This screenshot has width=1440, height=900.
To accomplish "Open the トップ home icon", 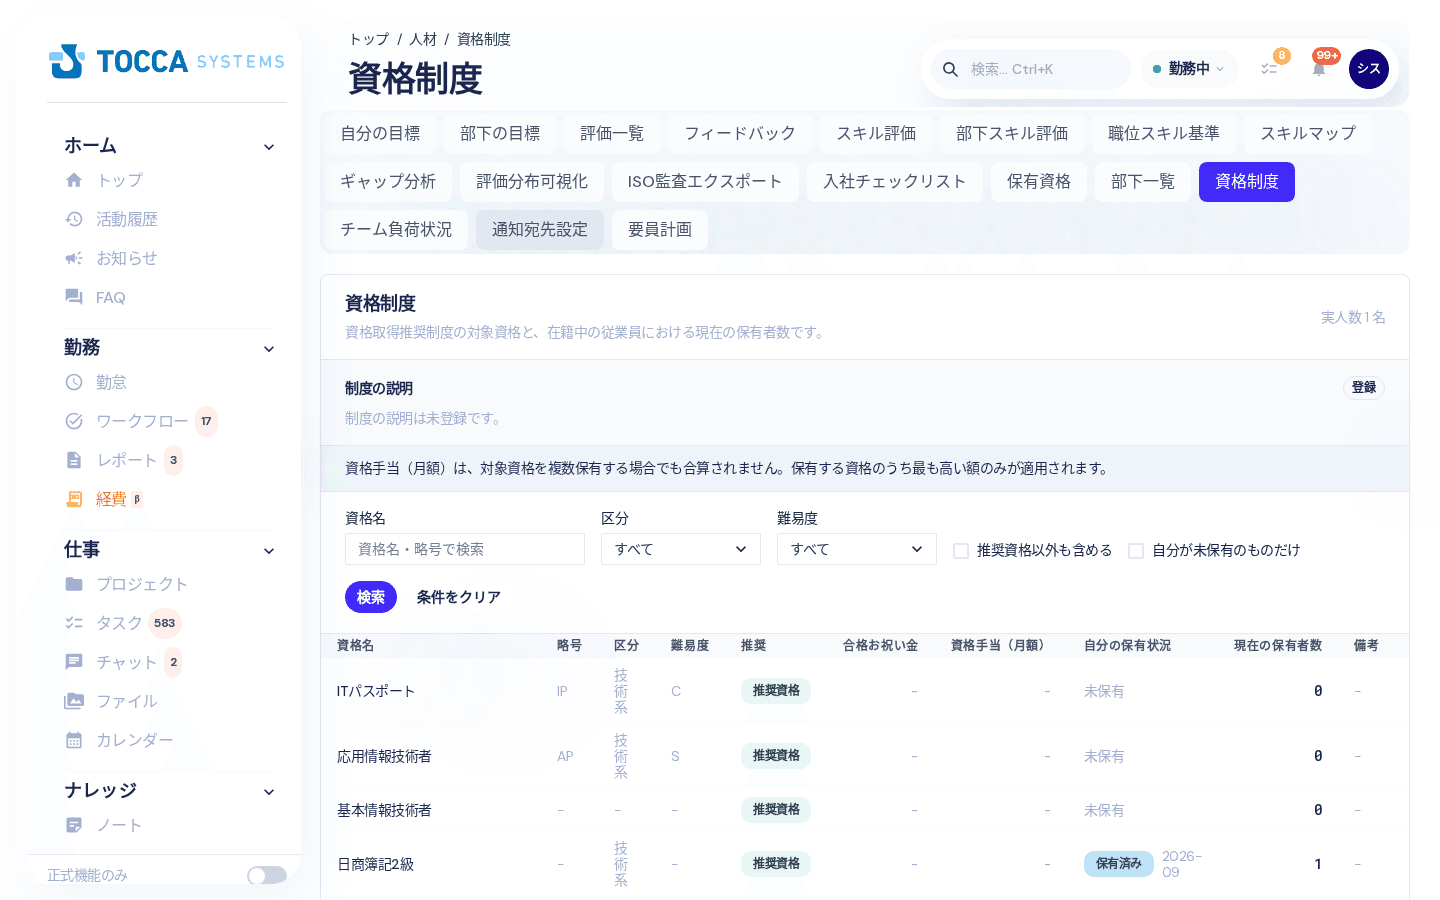I will tap(74, 180).
